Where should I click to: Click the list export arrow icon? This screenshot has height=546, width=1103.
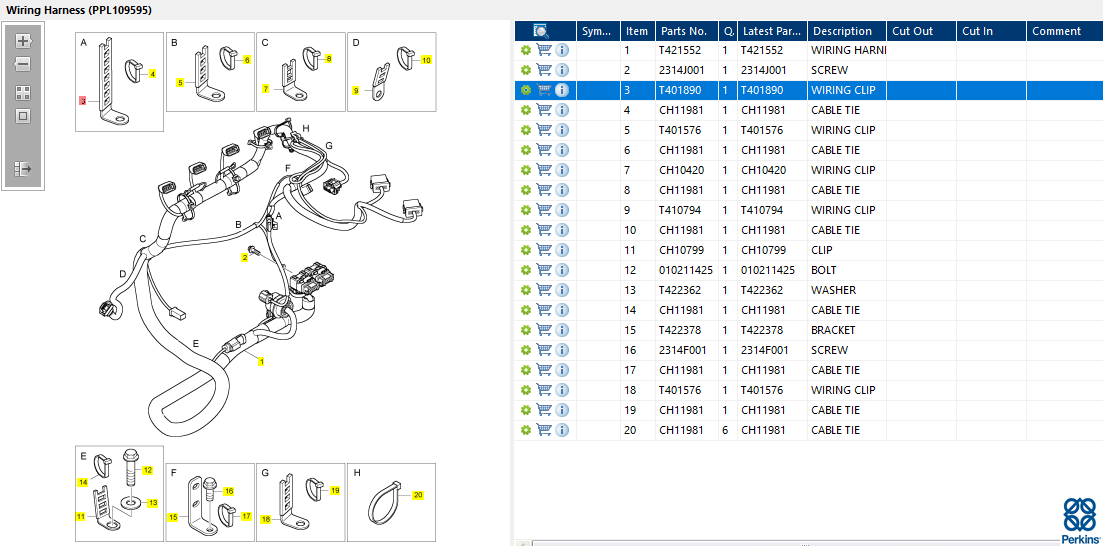point(23,169)
